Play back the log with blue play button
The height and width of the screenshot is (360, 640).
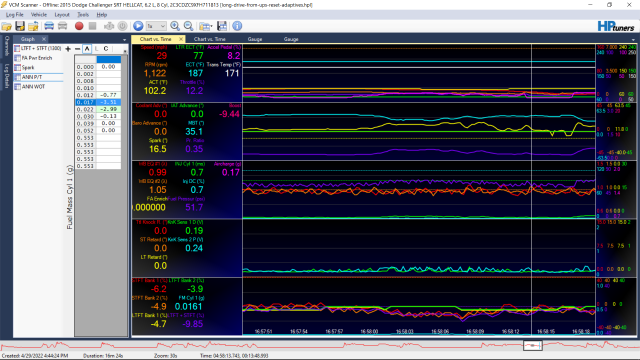click(138, 26)
